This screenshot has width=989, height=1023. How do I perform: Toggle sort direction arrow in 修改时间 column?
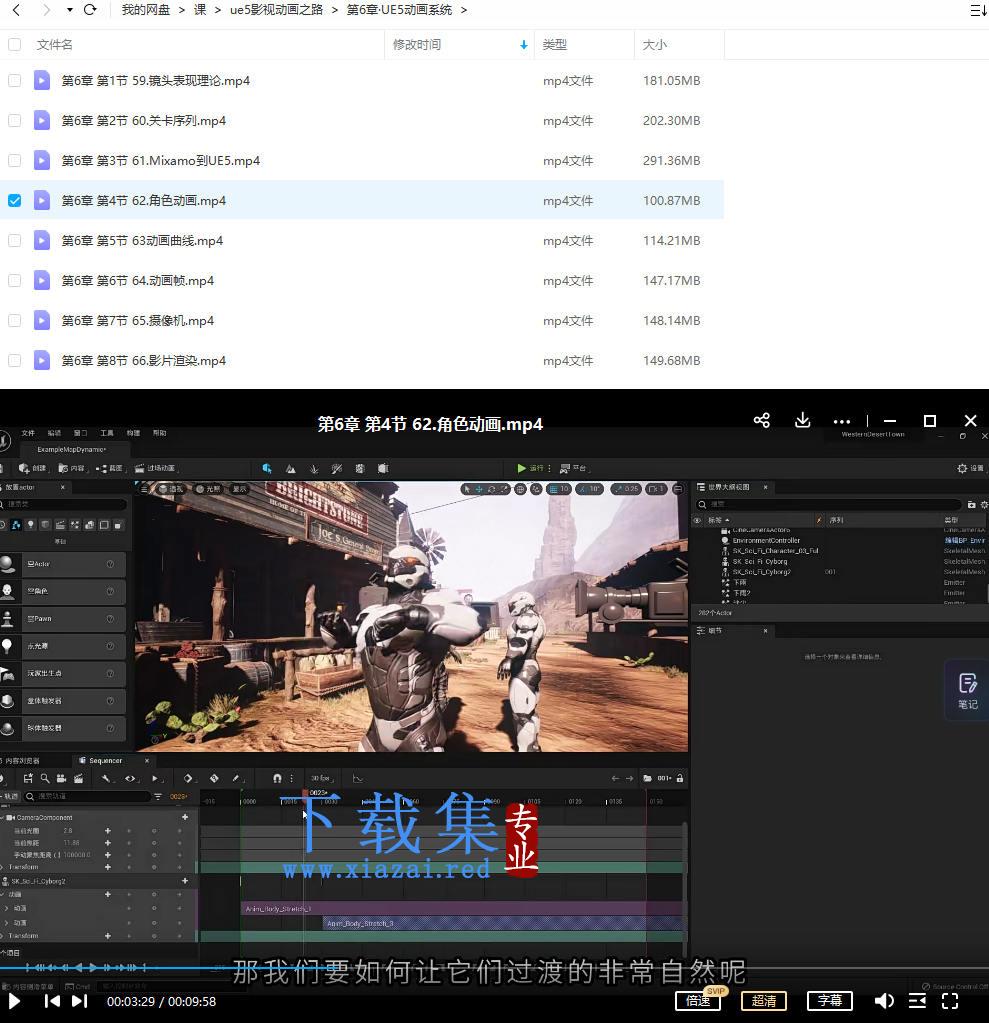pos(523,45)
